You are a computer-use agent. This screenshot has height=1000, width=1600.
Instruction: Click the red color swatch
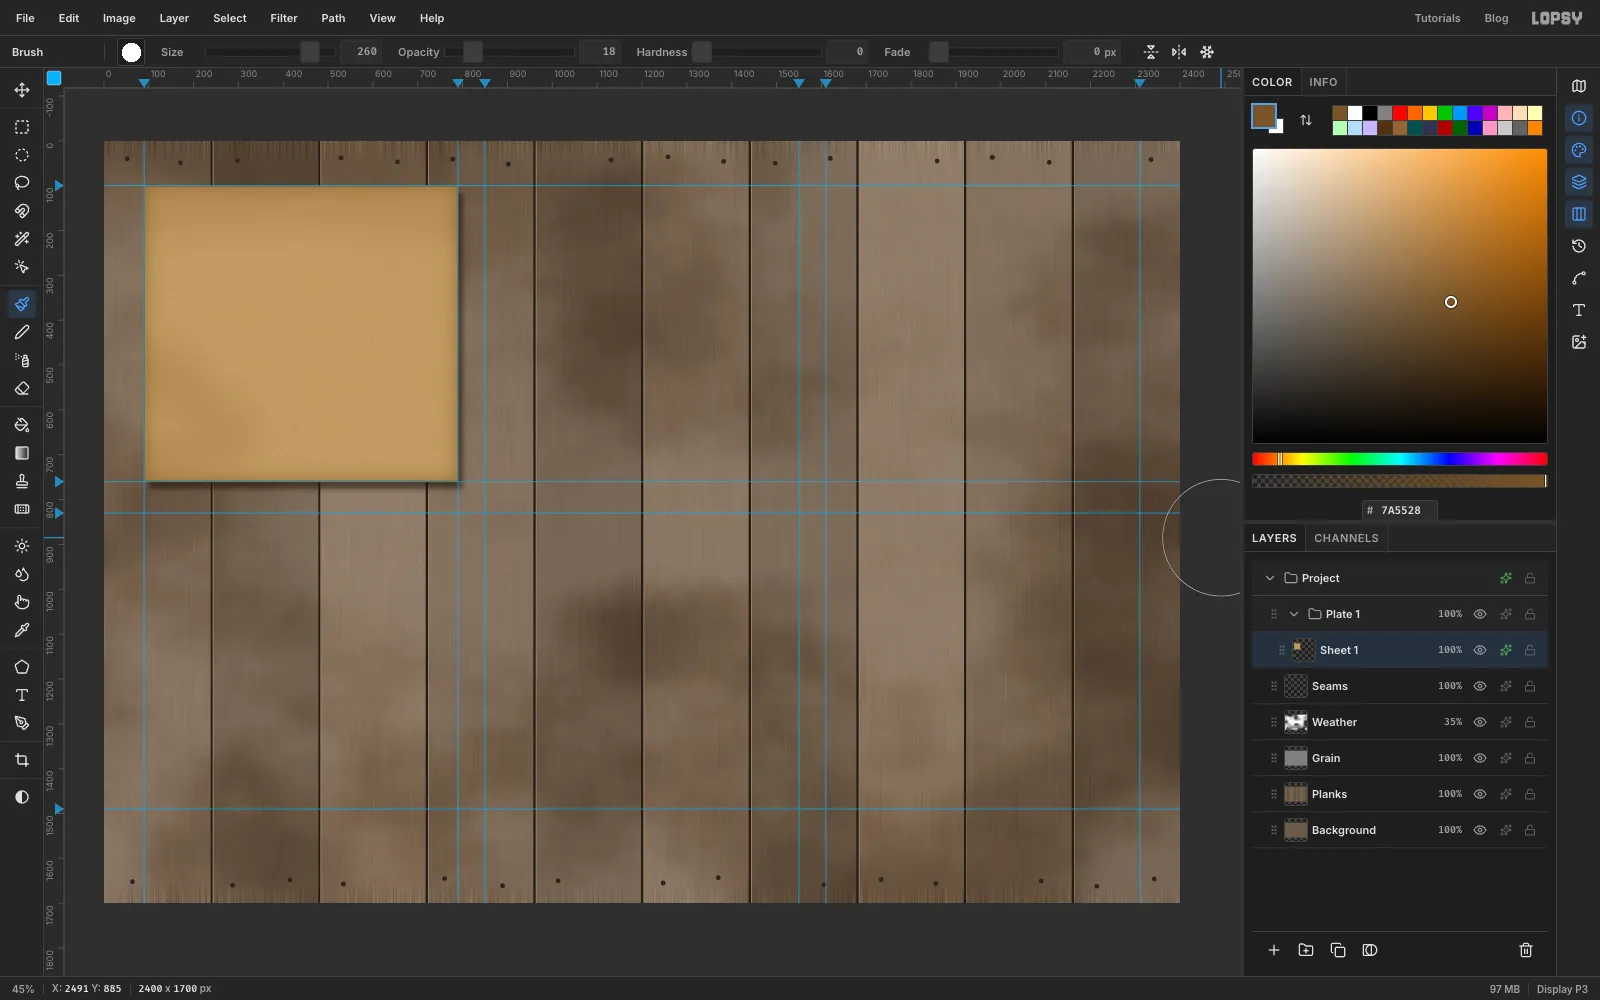click(1400, 113)
